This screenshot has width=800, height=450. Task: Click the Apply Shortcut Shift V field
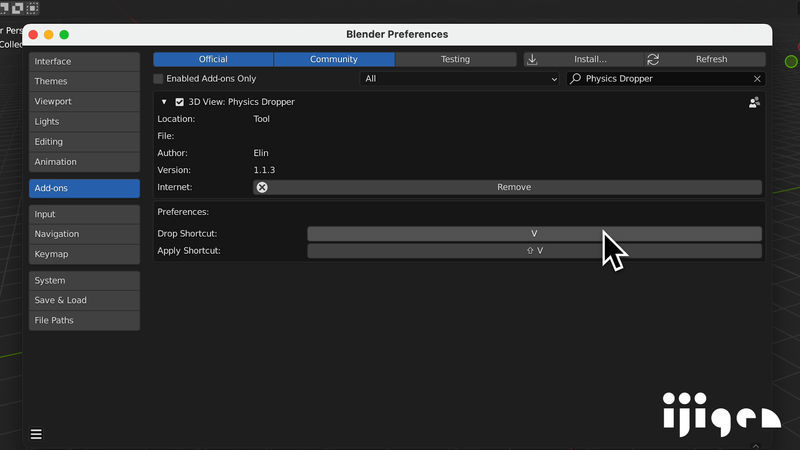(x=534, y=251)
